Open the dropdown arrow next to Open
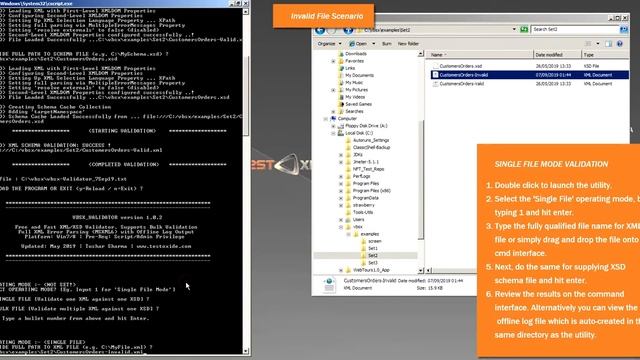Screen dimensions: 640x360 (x=373, y=44)
